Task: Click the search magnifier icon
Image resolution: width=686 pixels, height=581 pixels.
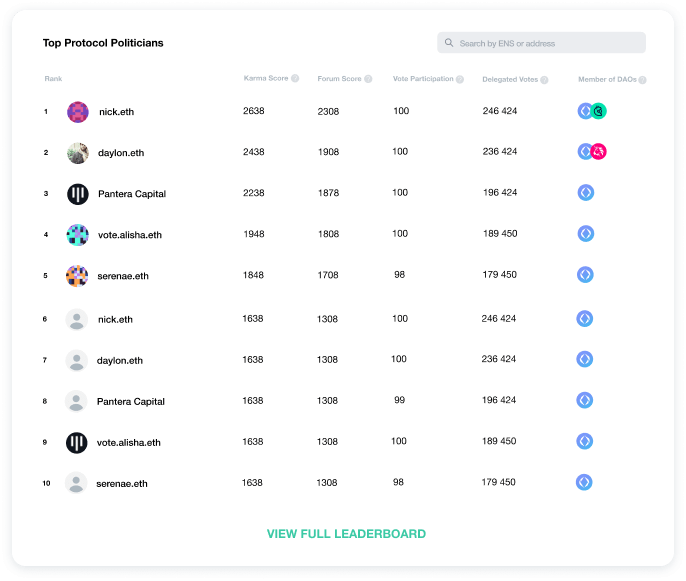Action: coord(449,43)
